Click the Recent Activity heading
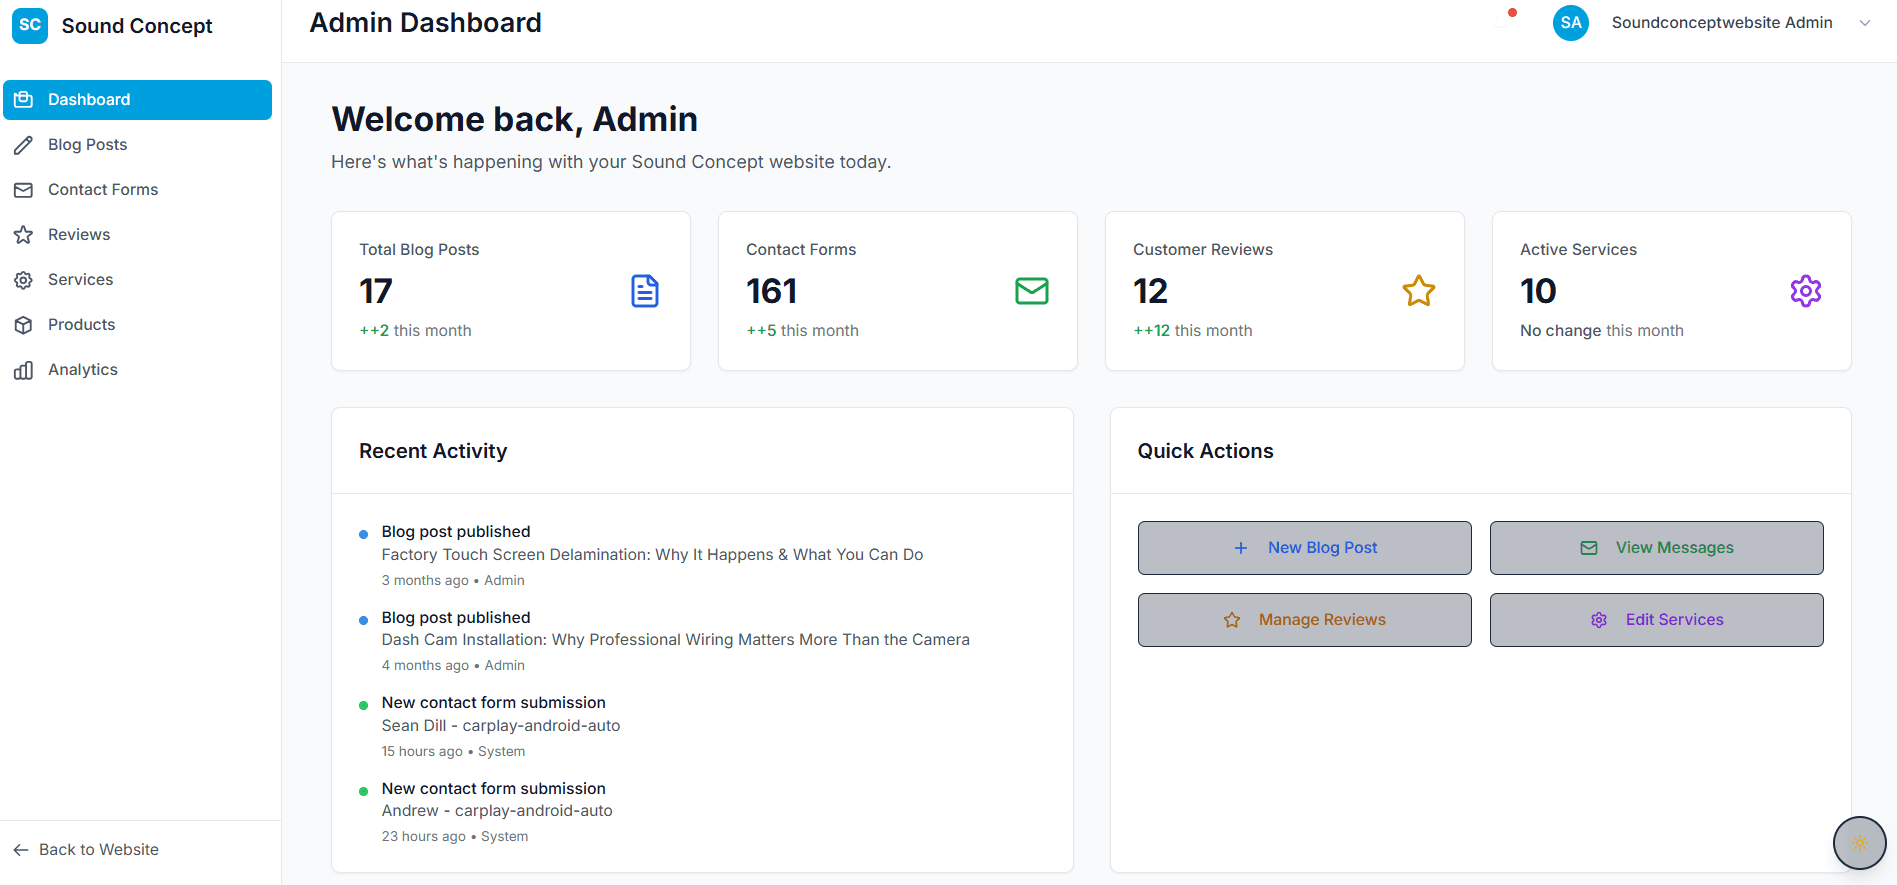The image size is (1897, 885). pyautogui.click(x=433, y=451)
